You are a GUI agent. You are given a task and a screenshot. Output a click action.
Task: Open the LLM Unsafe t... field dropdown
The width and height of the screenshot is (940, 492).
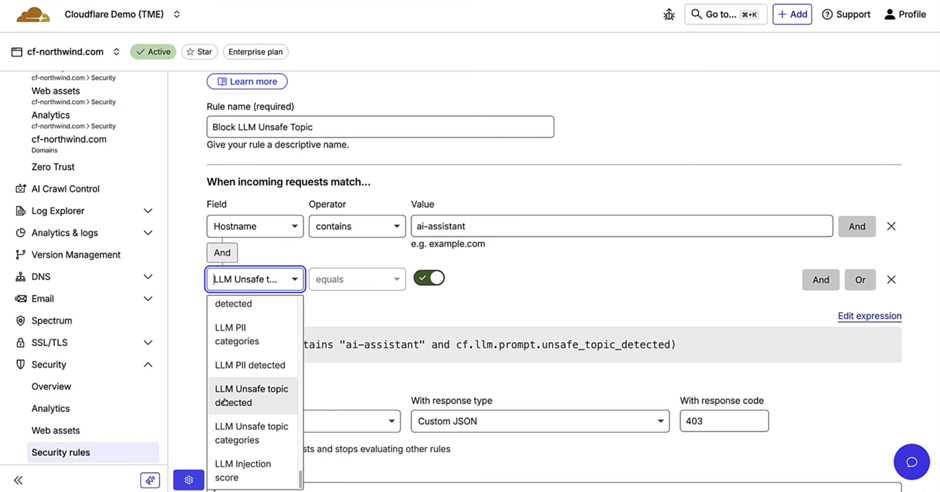pyautogui.click(x=255, y=279)
